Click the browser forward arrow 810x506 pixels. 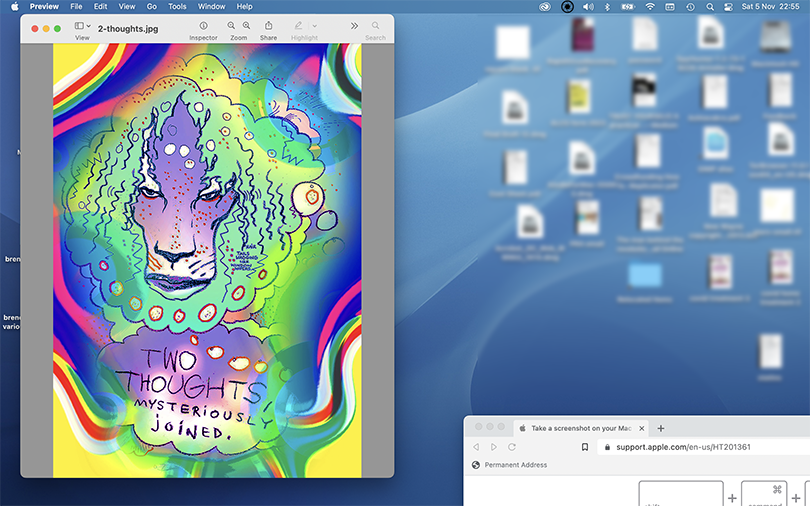(x=494, y=447)
